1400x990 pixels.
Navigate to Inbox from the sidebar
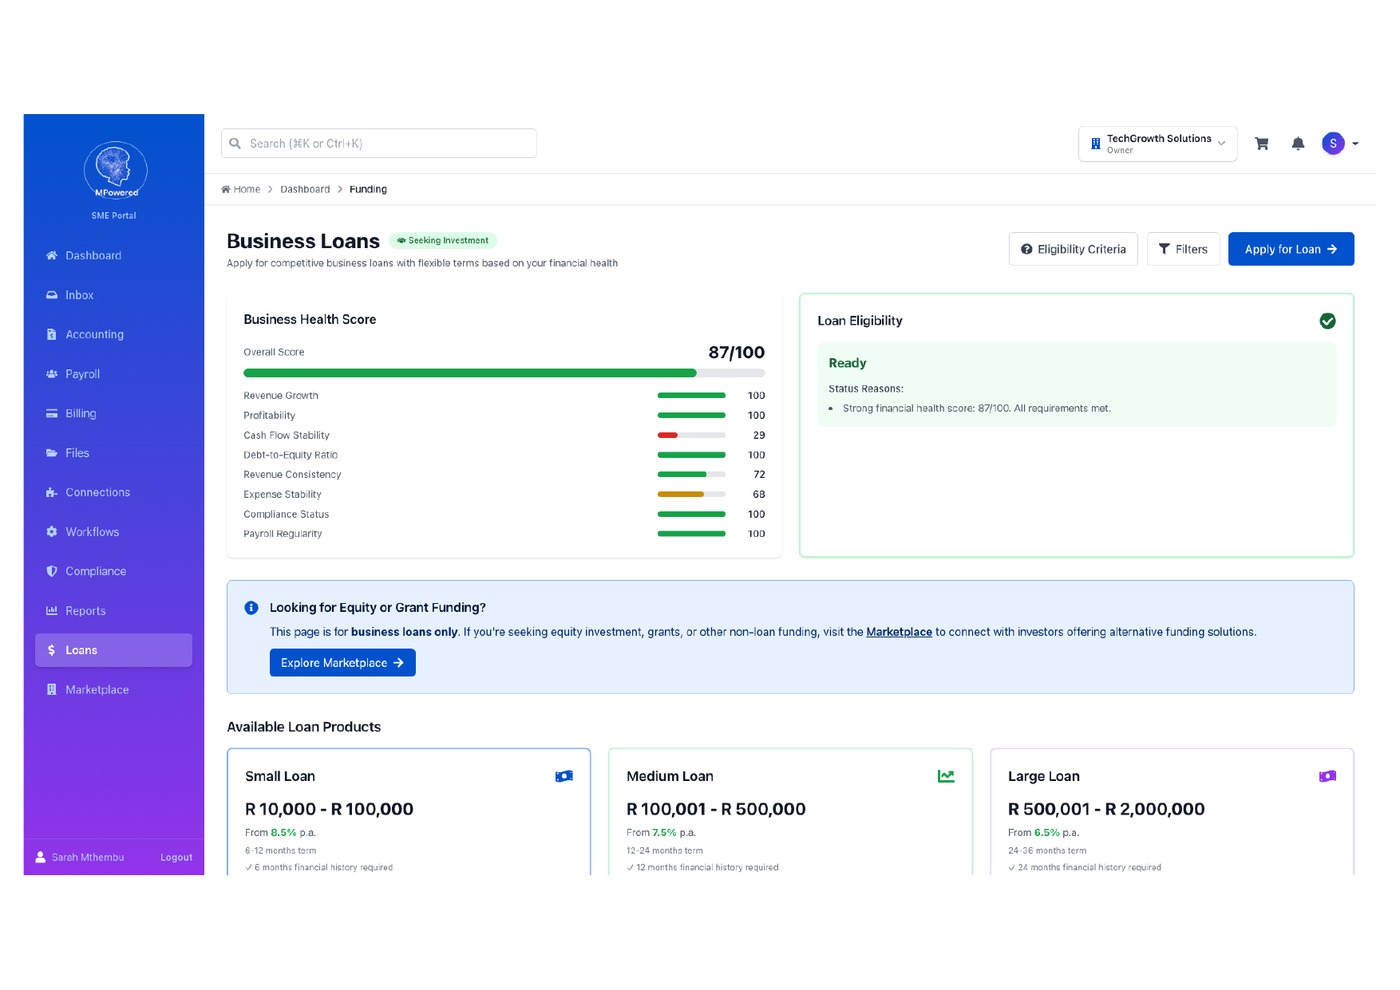[x=78, y=295]
